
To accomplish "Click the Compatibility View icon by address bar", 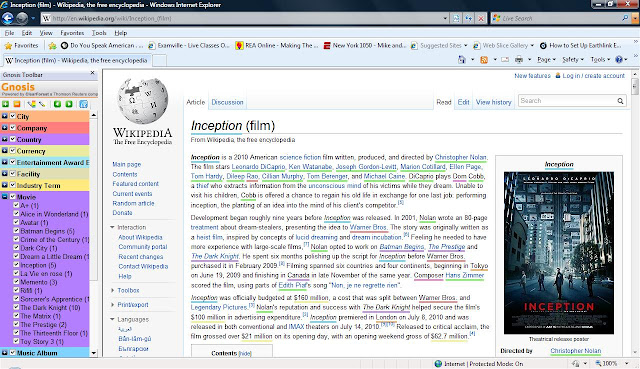I will point(456,18).
